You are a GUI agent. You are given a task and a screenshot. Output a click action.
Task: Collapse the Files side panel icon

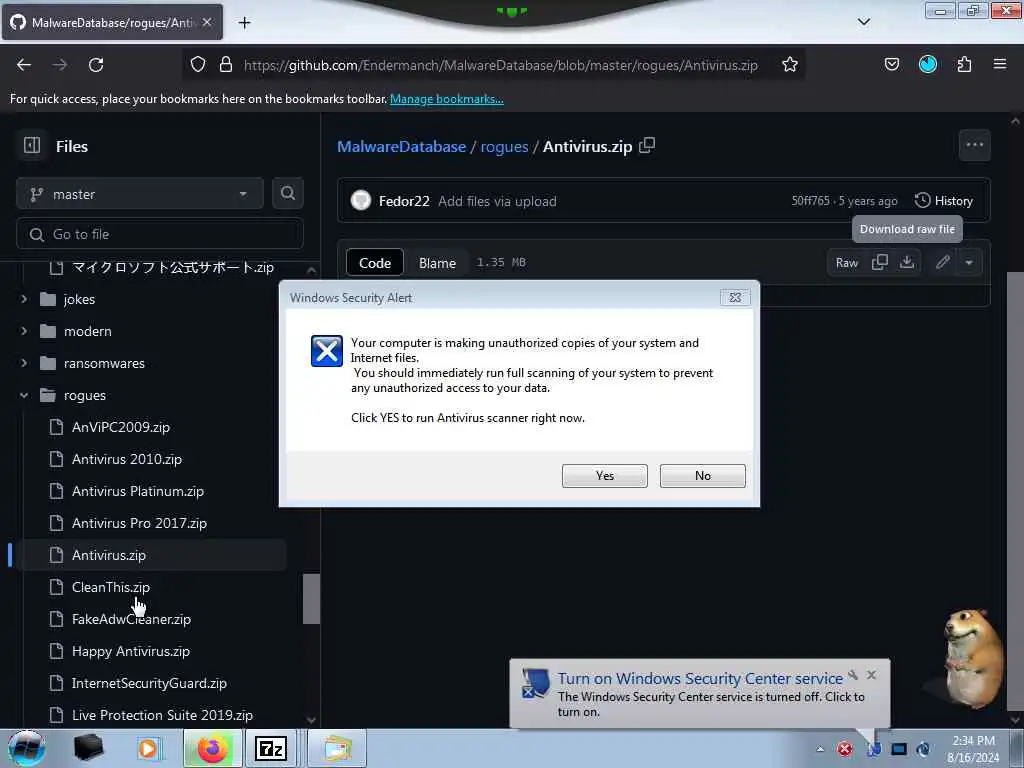point(32,145)
